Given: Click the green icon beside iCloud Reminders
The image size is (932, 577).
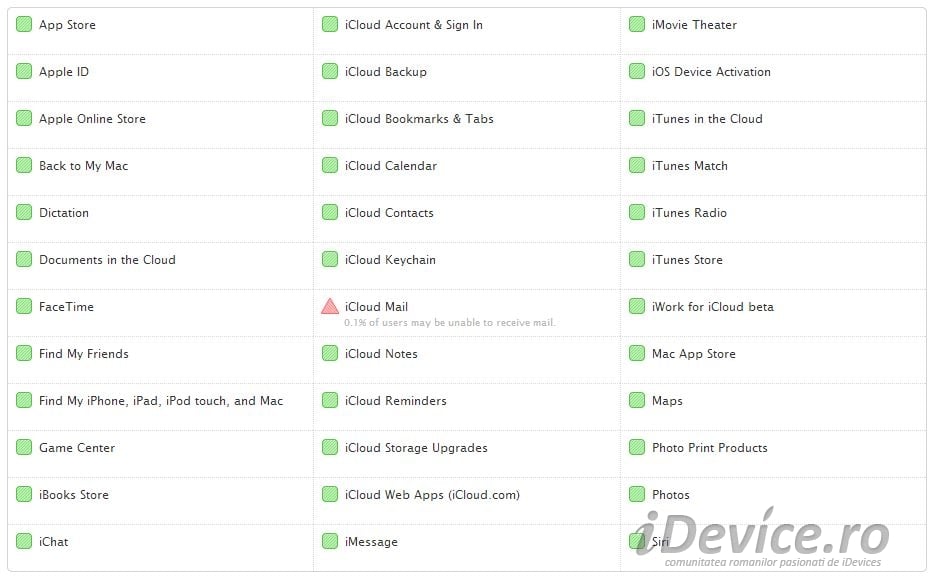Looking at the screenshot, I should [x=330, y=400].
